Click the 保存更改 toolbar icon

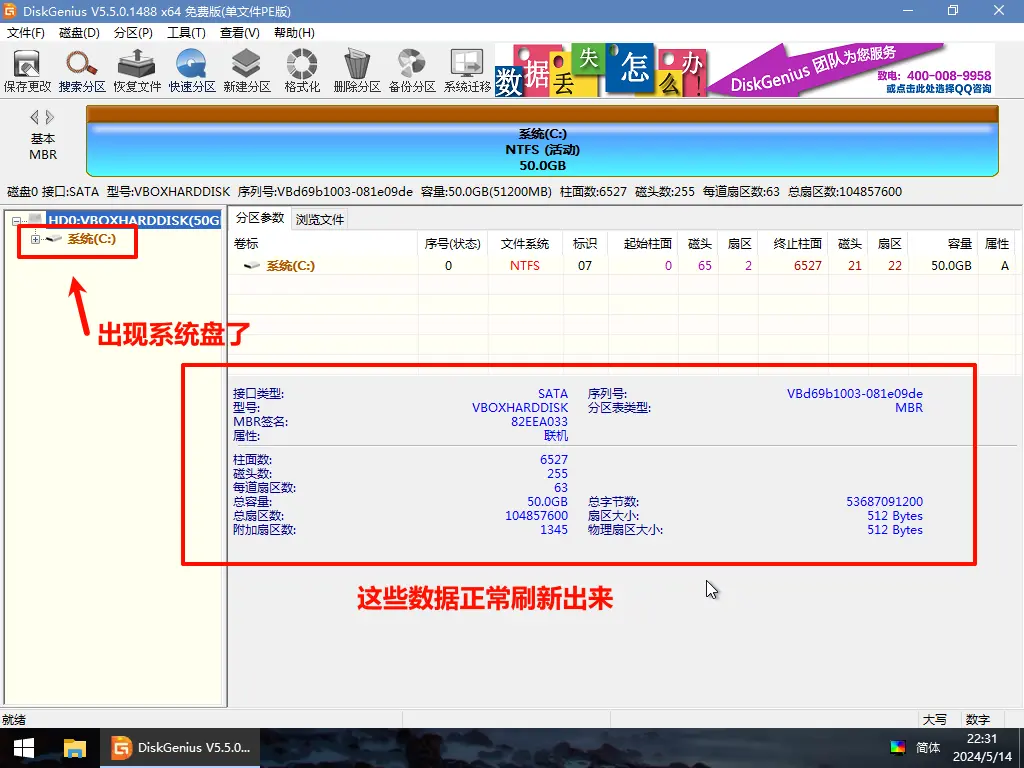point(27,71)
